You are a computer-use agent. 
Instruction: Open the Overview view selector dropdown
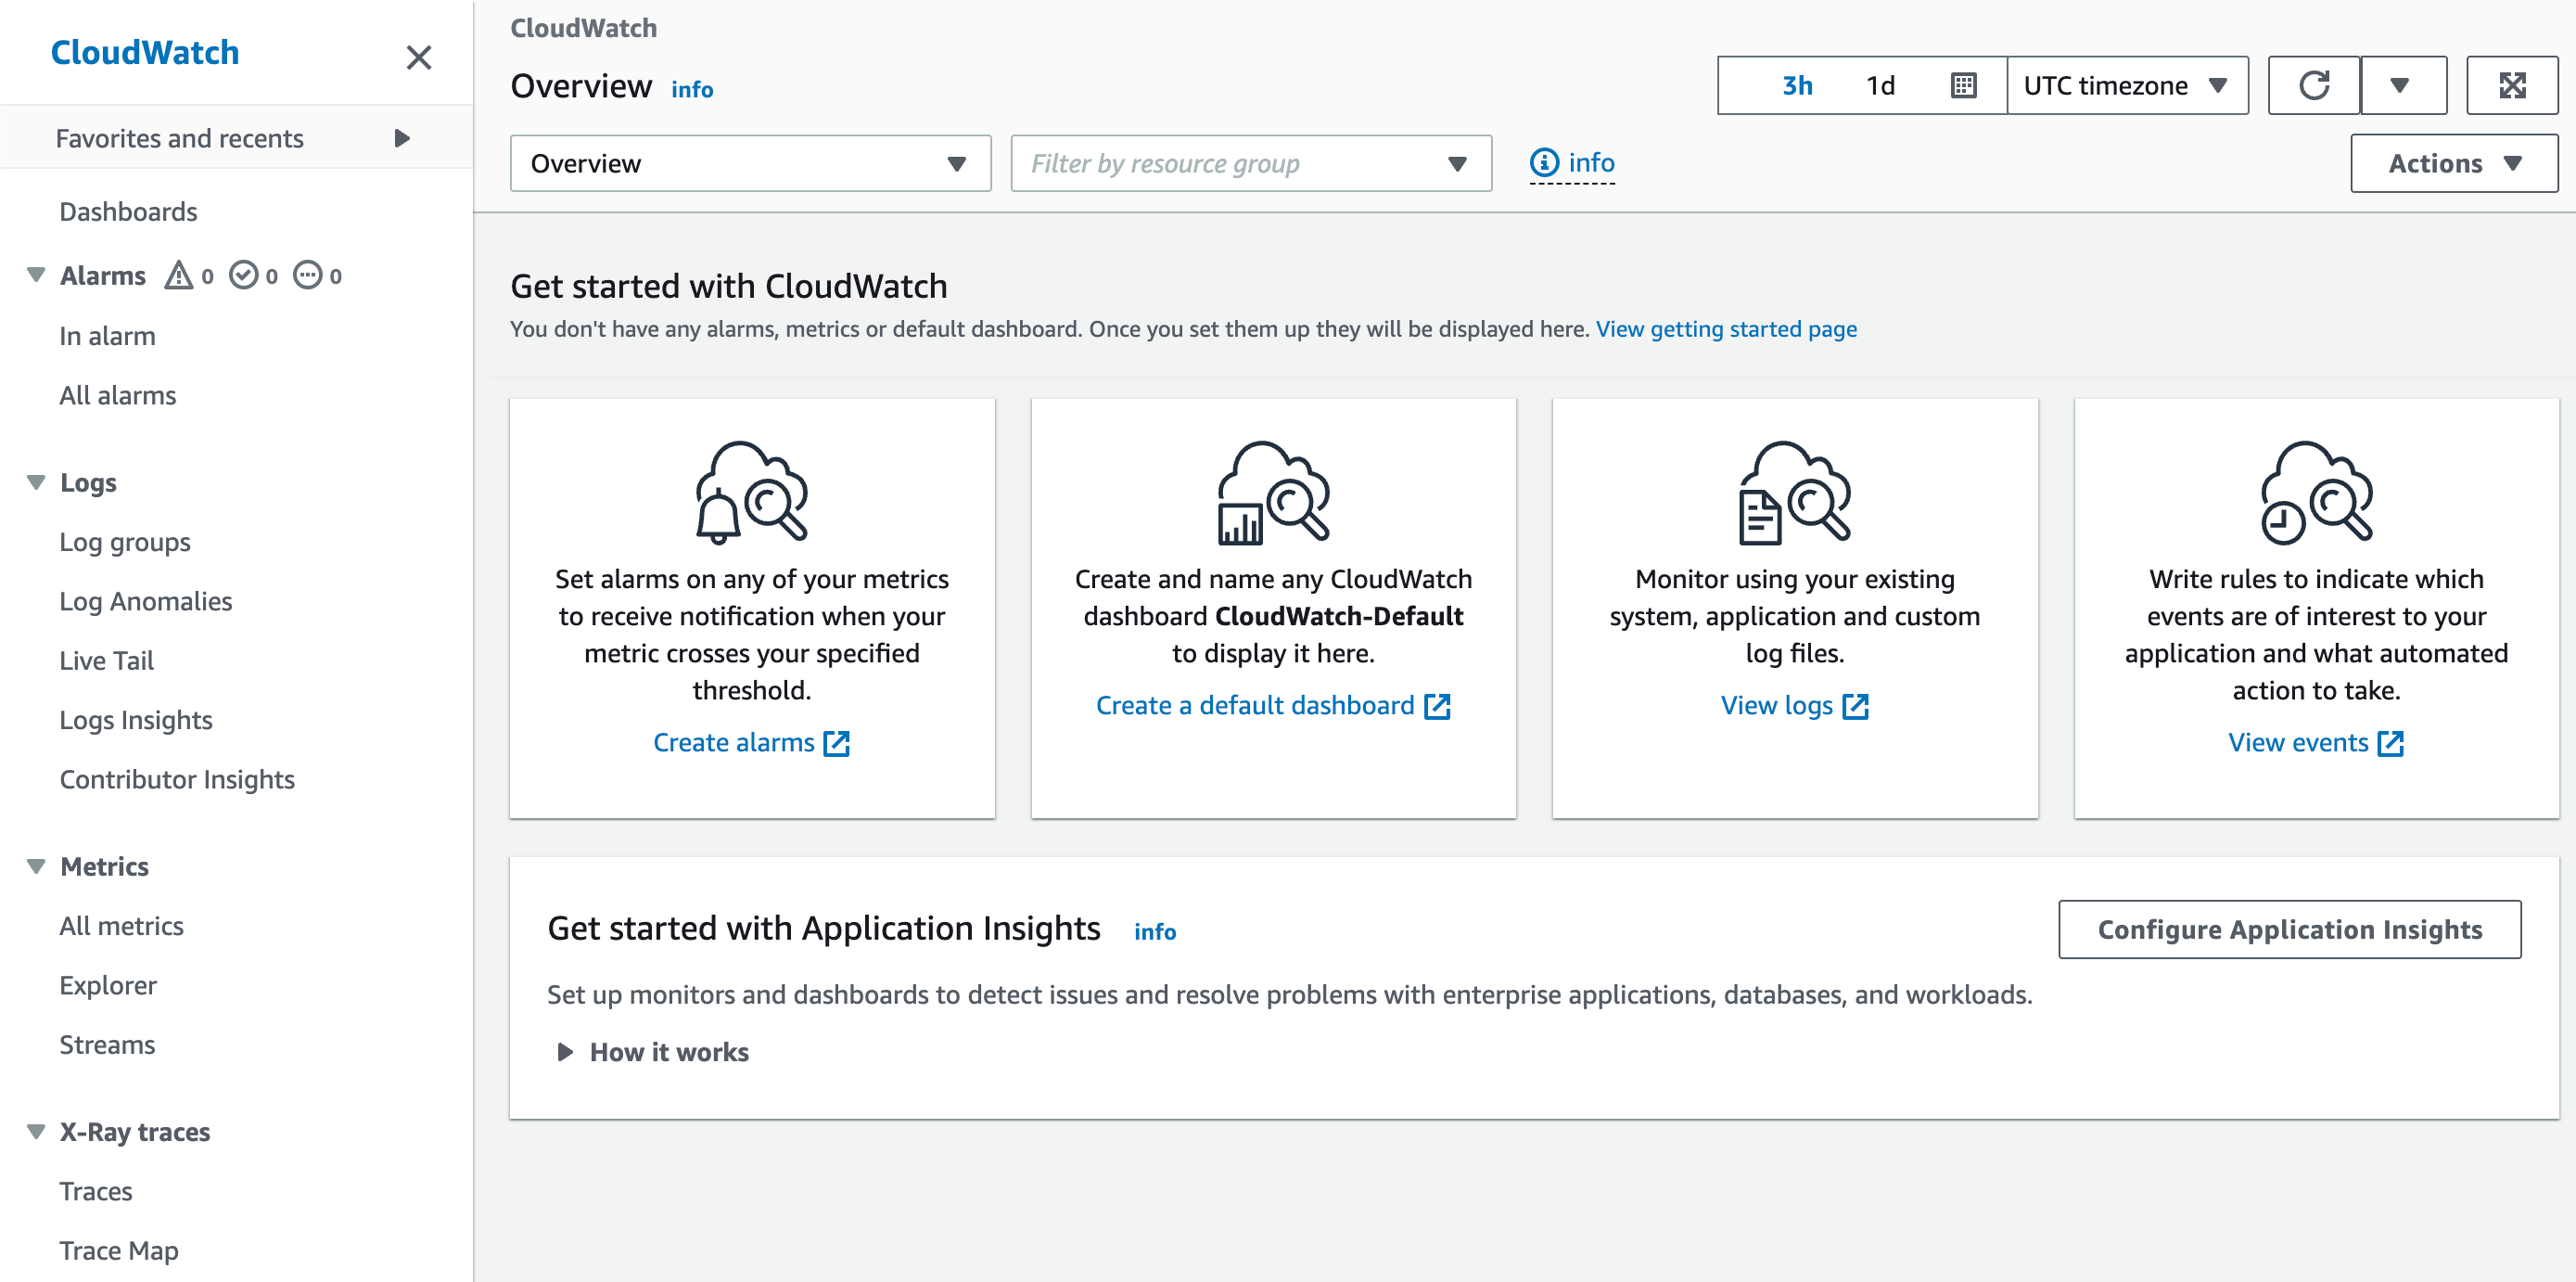pyautogui.click(x=750, y=163)
